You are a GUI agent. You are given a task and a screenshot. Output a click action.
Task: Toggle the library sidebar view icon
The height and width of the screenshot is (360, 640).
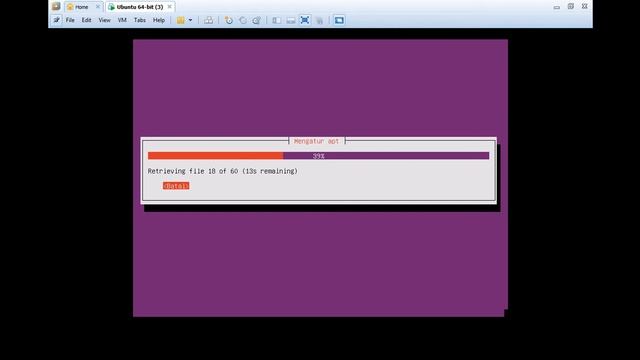tap(276, 20)
